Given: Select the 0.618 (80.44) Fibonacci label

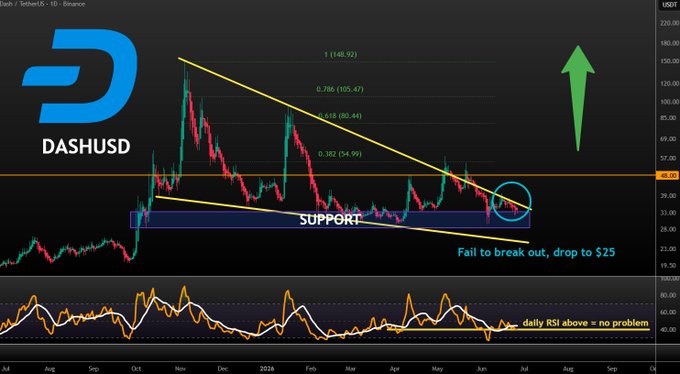Looking at the screenshot, I should point(340,116).
